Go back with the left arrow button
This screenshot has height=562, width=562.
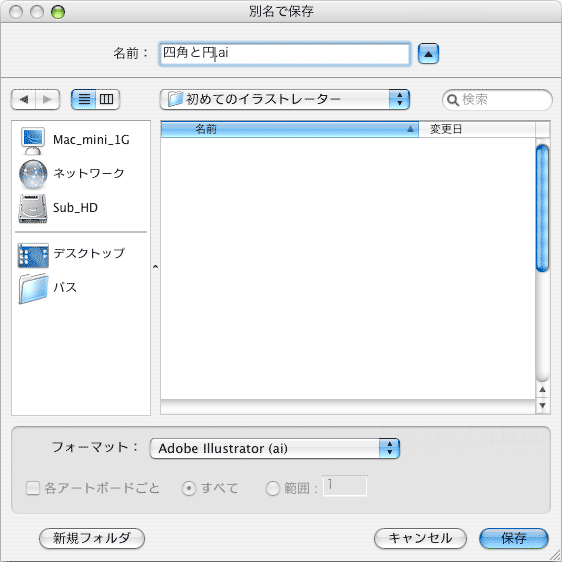click(24, 99)
